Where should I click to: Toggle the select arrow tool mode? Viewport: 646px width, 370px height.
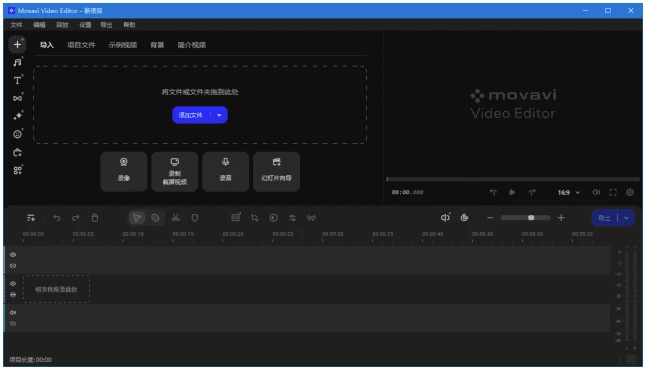click(137, 218)
